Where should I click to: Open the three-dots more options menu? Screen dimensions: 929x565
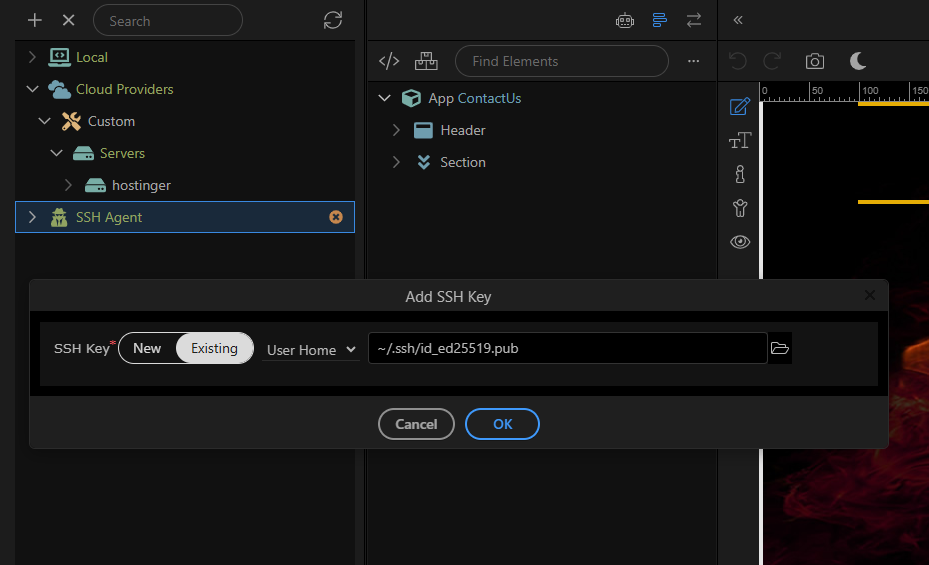pyautogui.click(x=694, y=61)
